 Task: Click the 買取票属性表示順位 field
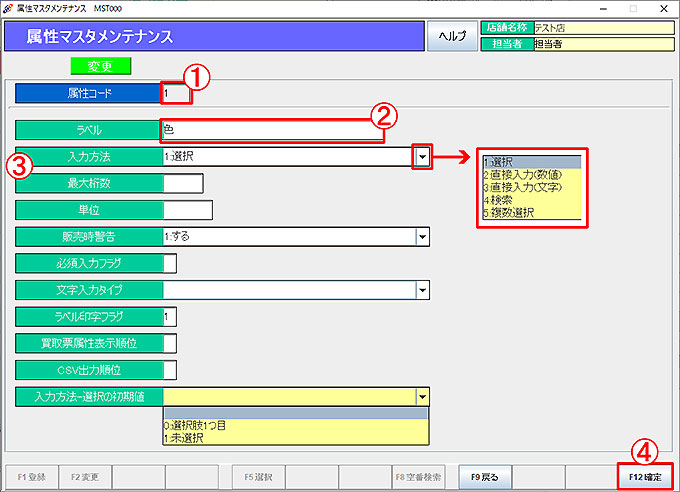(170, 344)
